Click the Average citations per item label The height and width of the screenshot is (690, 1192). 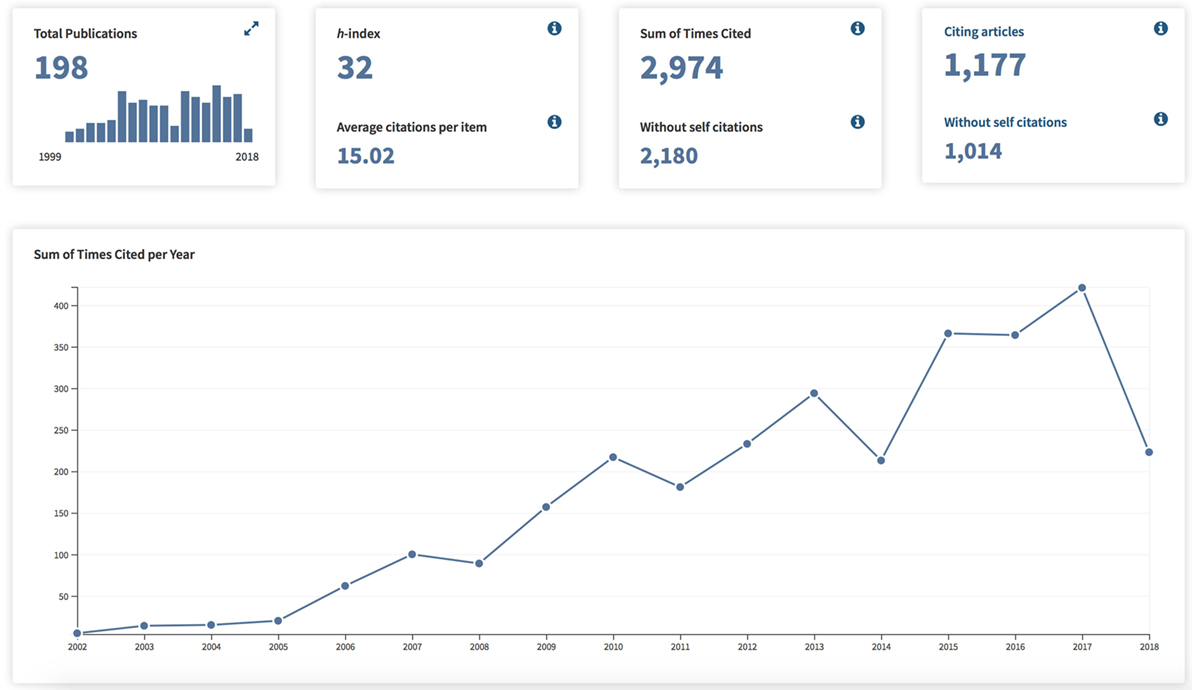[x=411, y=127]
